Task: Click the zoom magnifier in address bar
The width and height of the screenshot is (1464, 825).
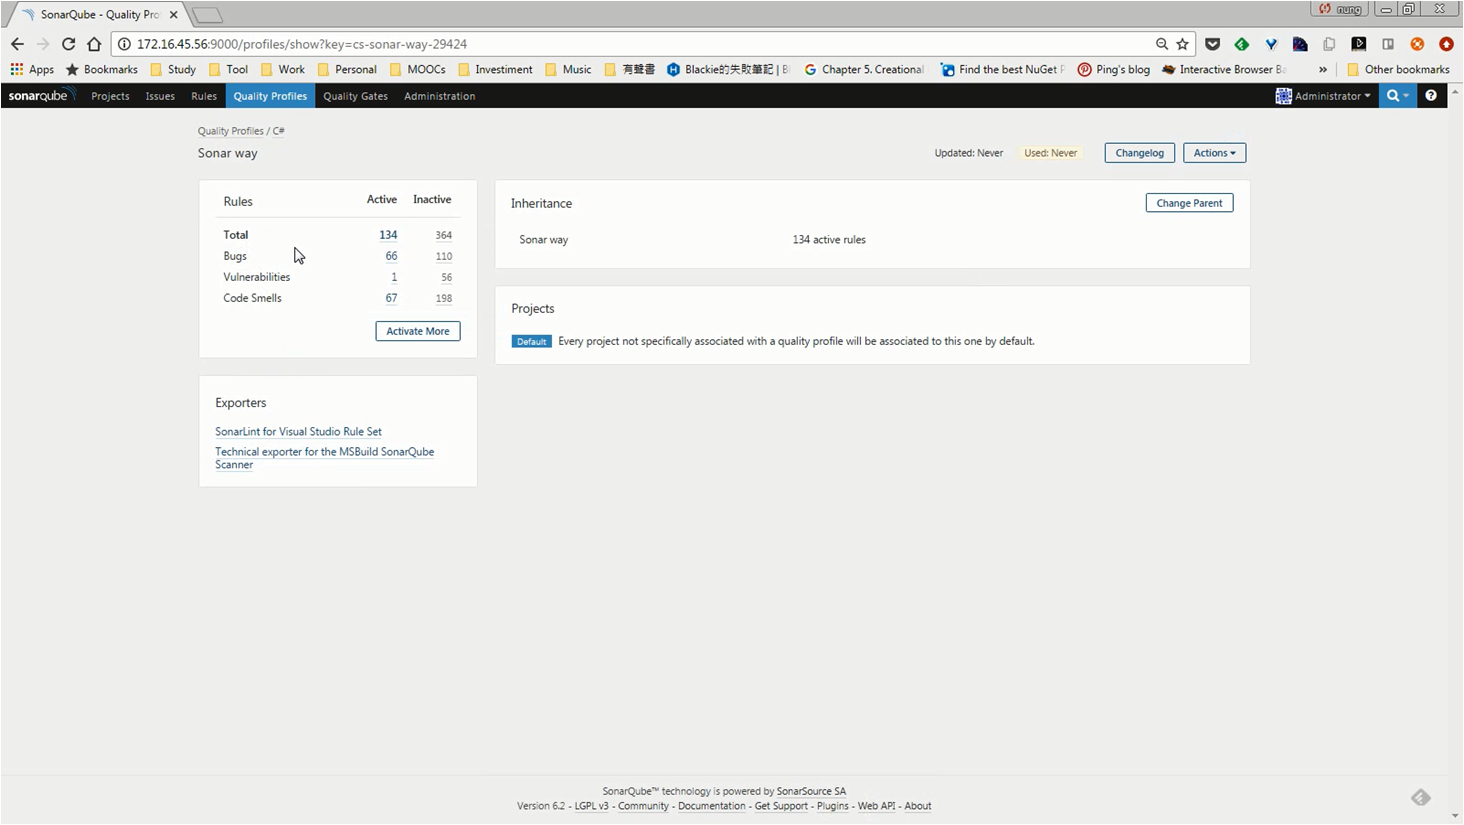Action: (1162, 44)
